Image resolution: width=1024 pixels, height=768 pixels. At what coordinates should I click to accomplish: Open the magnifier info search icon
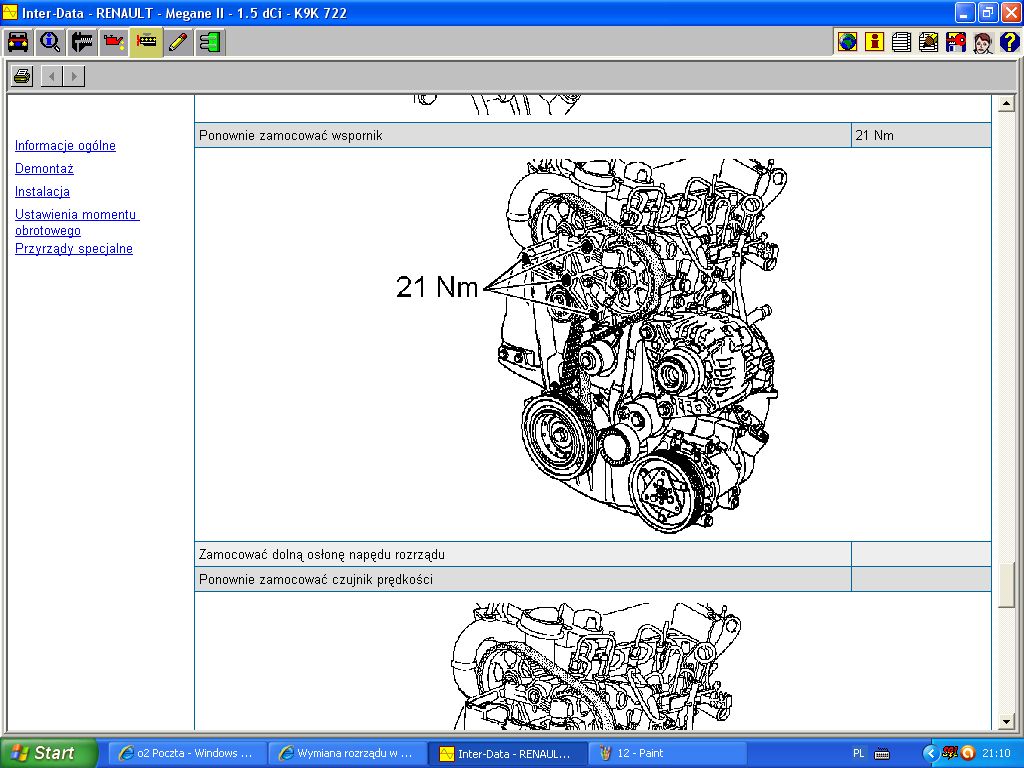[x=50, y=42]
